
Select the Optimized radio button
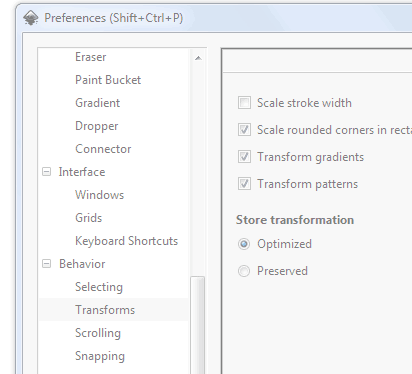[x=244, y=244]
